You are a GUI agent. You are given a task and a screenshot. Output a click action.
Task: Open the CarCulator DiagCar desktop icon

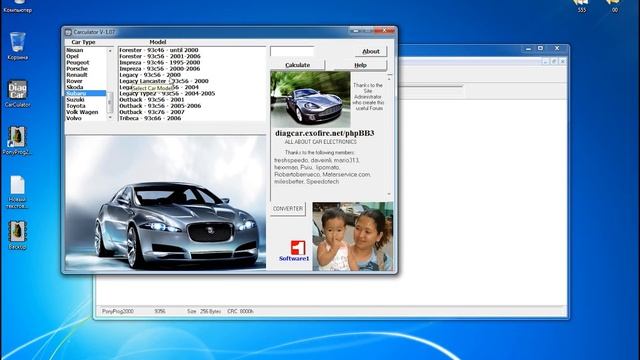(x=18, y=93)
